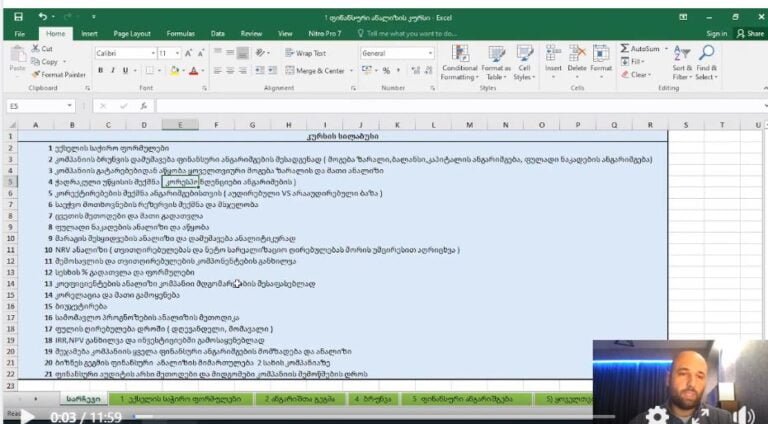Apply Percent Style format

click(386, 71)
